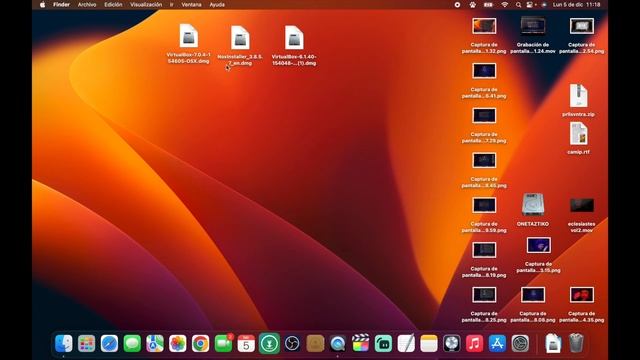Open OBS Studio in the Dock
Screen dimensions: 640x360
coord(292,344)
